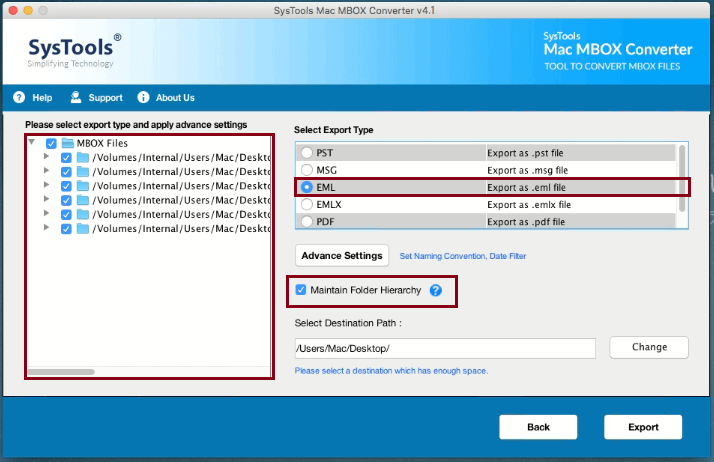The image size is (714, 462).
Task: Select the EMLX export radio button
Action: (307, 204)
